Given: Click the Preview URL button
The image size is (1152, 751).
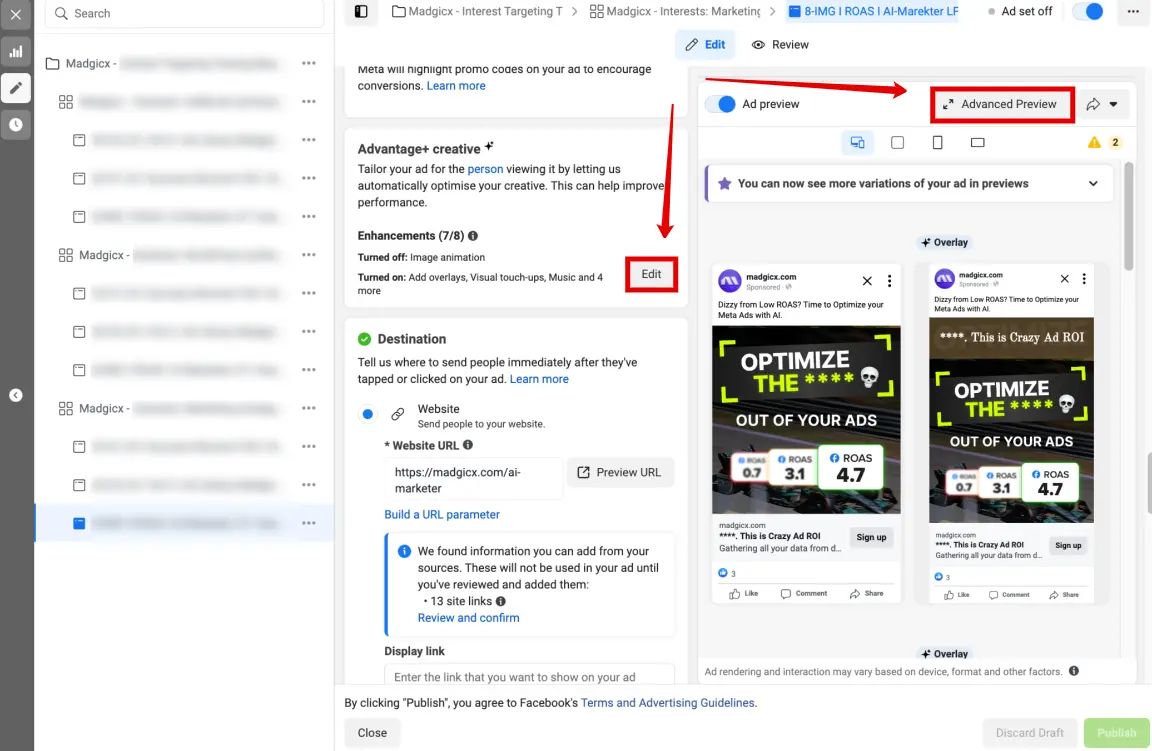Looking at the screenshot, I should click(x=619, y=472).
